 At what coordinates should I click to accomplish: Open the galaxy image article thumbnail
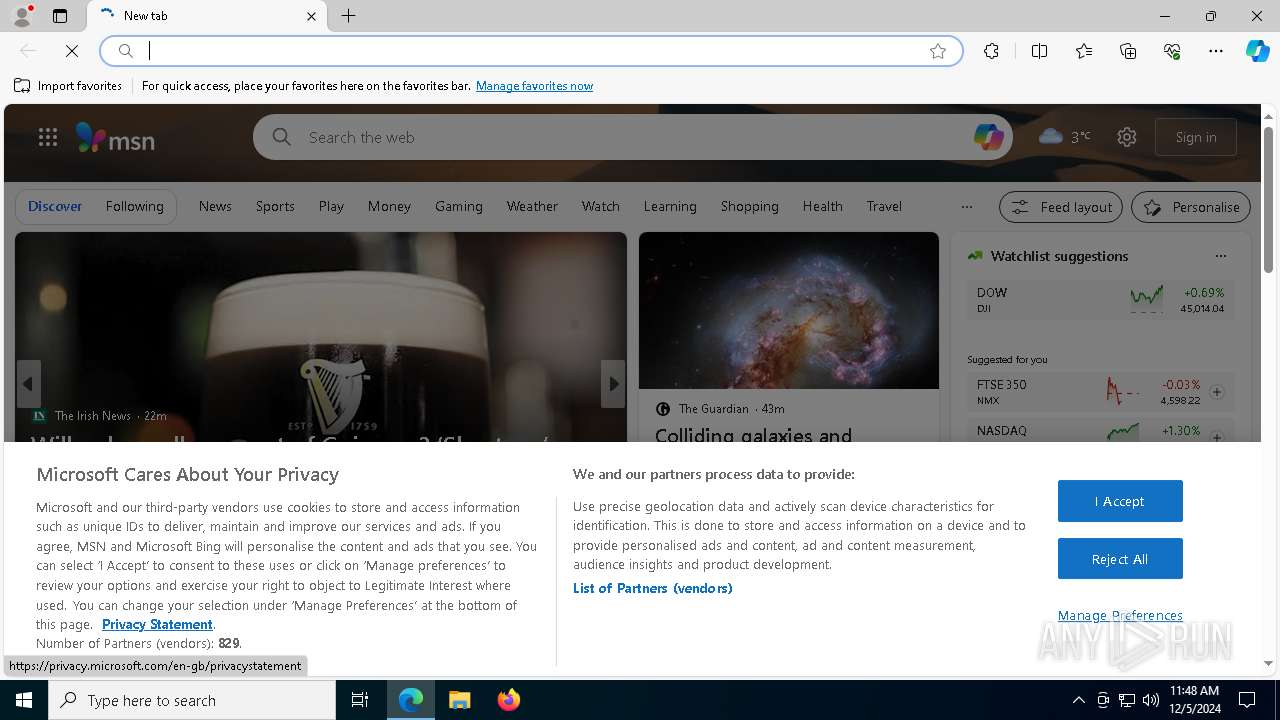coord(789,310)
